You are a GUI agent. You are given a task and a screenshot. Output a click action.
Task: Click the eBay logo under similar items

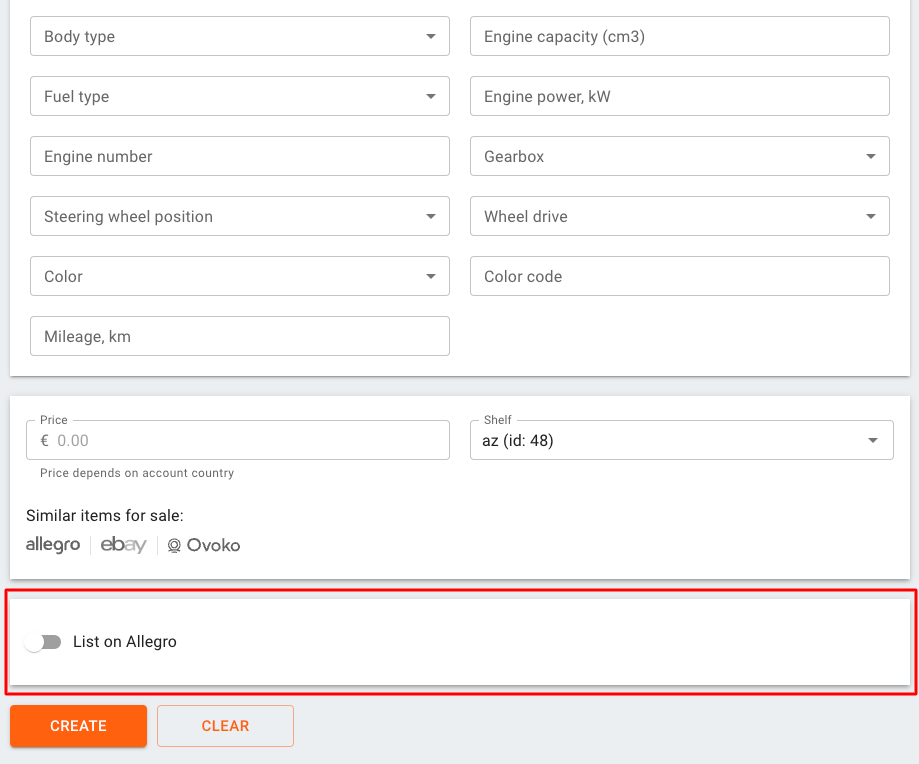tap(123, 545)
